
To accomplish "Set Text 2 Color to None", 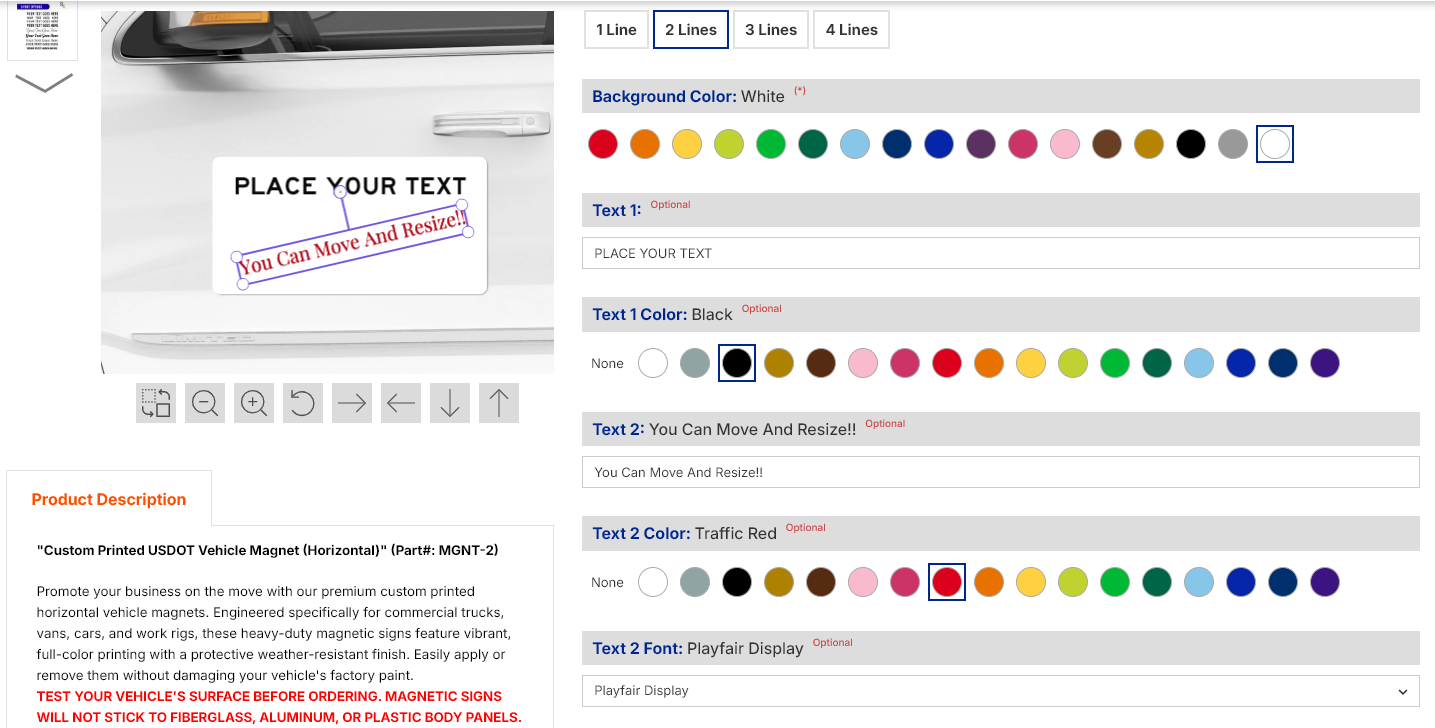I will [607, 582].
